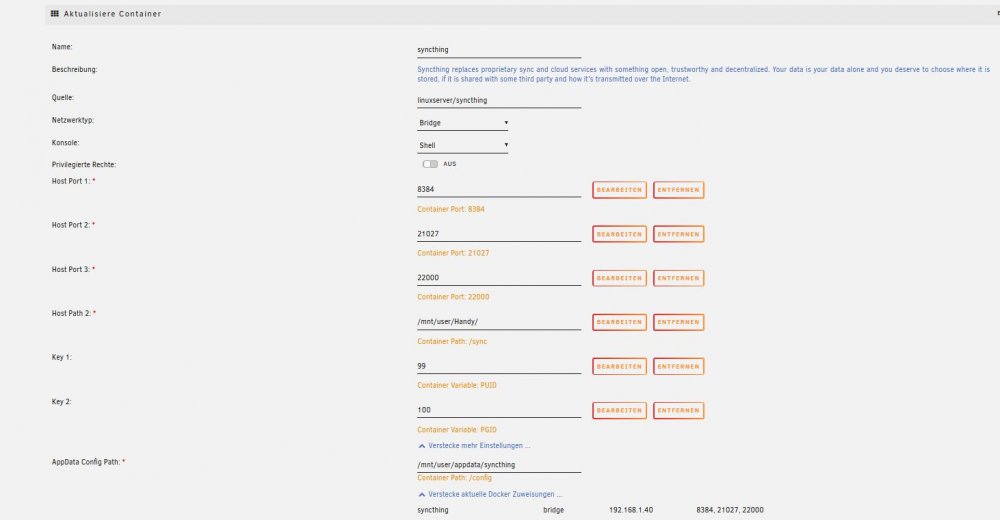Viewport: 1000px width, 520px height.
Task: Click Entfernen for Host Port 3
Action: click(x=679, y=278)
